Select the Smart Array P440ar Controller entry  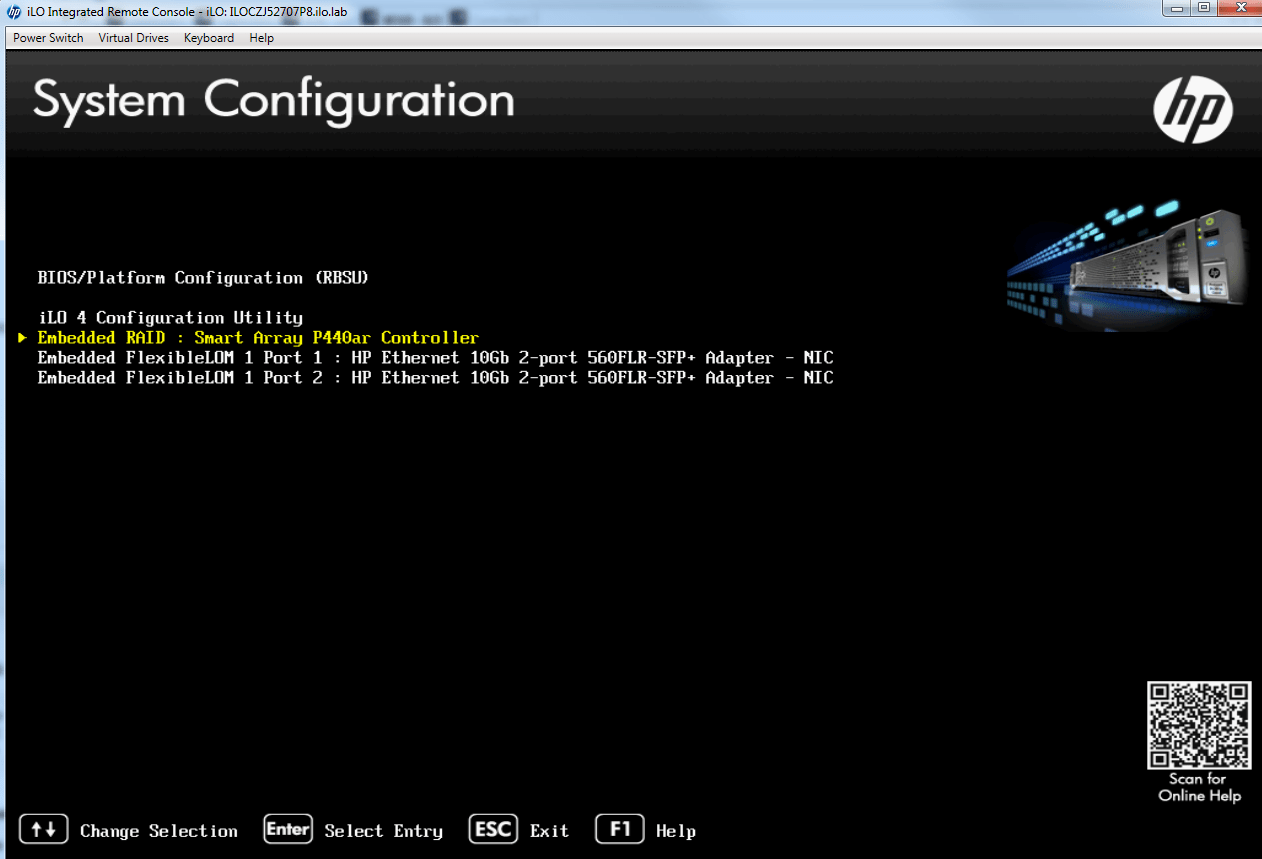tap(258, 337)
